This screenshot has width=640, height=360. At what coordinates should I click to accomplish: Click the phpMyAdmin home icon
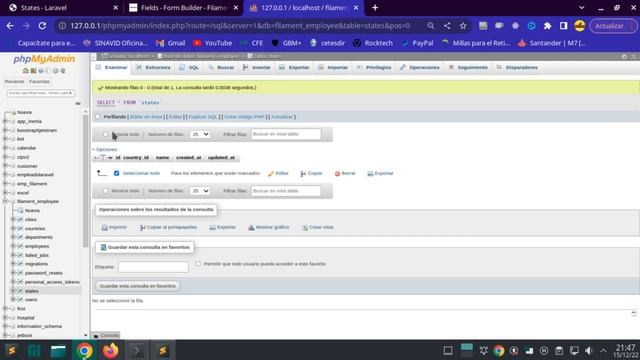(26, 71)
